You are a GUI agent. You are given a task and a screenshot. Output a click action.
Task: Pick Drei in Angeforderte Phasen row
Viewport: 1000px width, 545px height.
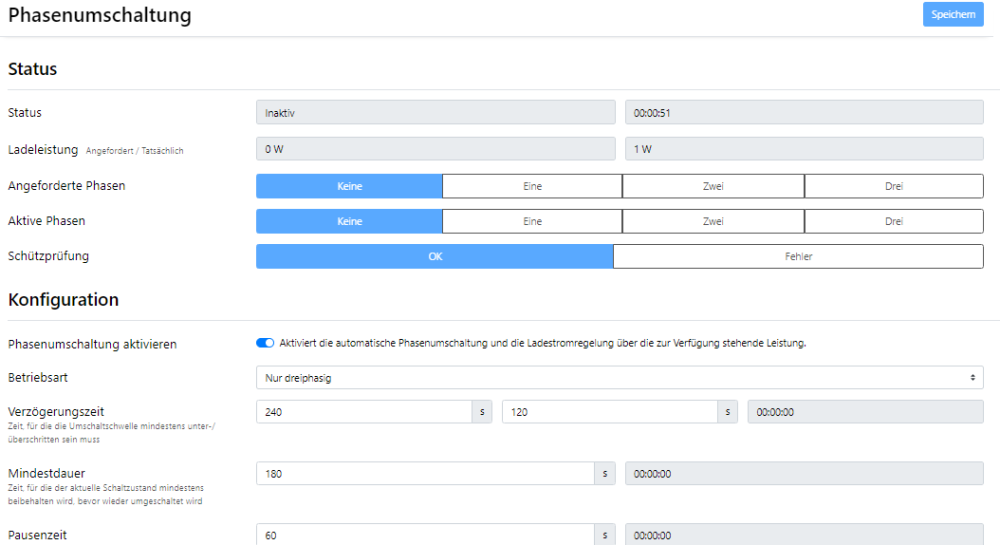click(x=893, y=186)
